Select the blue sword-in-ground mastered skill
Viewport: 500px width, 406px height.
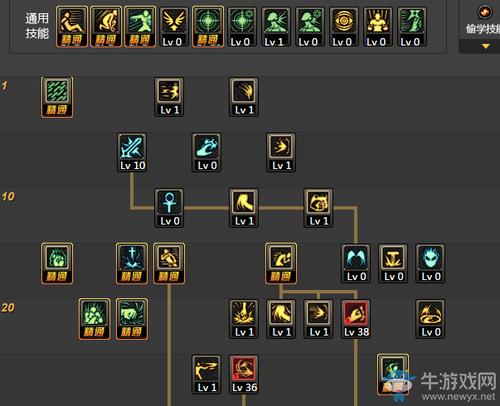(132, 263)
